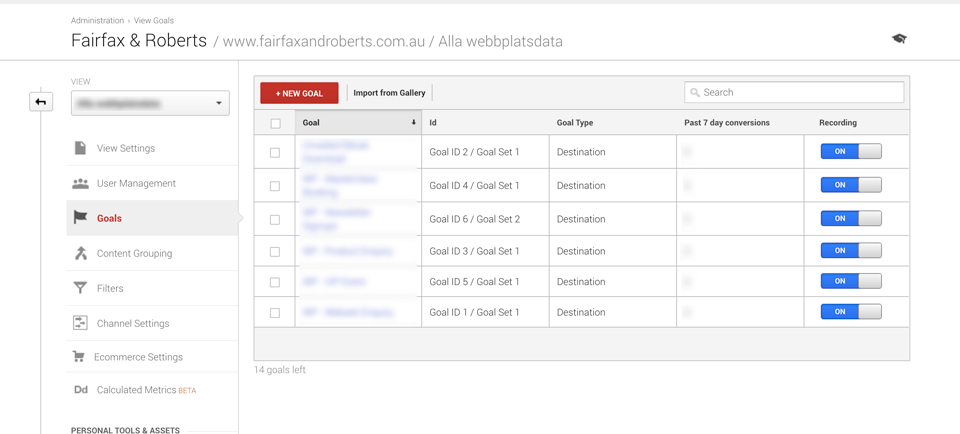The width and height of the screenshot is (960, 434).
Task: Click the Calculated Metrics Dd icon
Action: [x=81, y=390]
